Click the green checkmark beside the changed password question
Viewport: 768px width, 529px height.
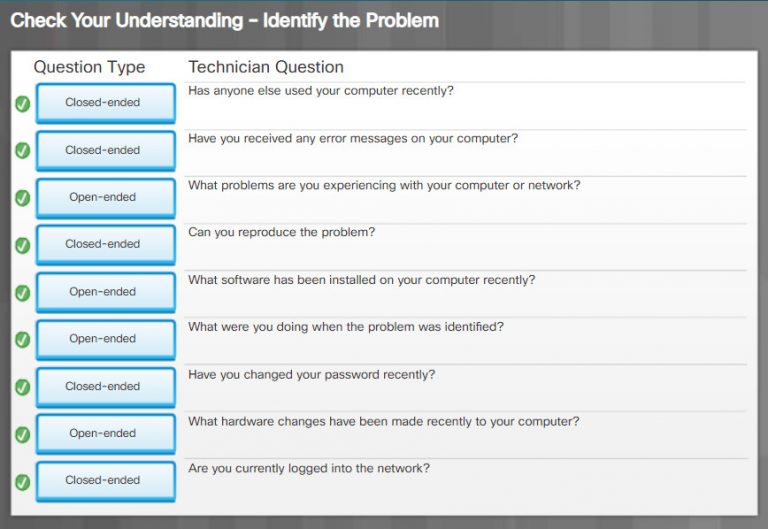pyautogui.click(x=23, y=387)
